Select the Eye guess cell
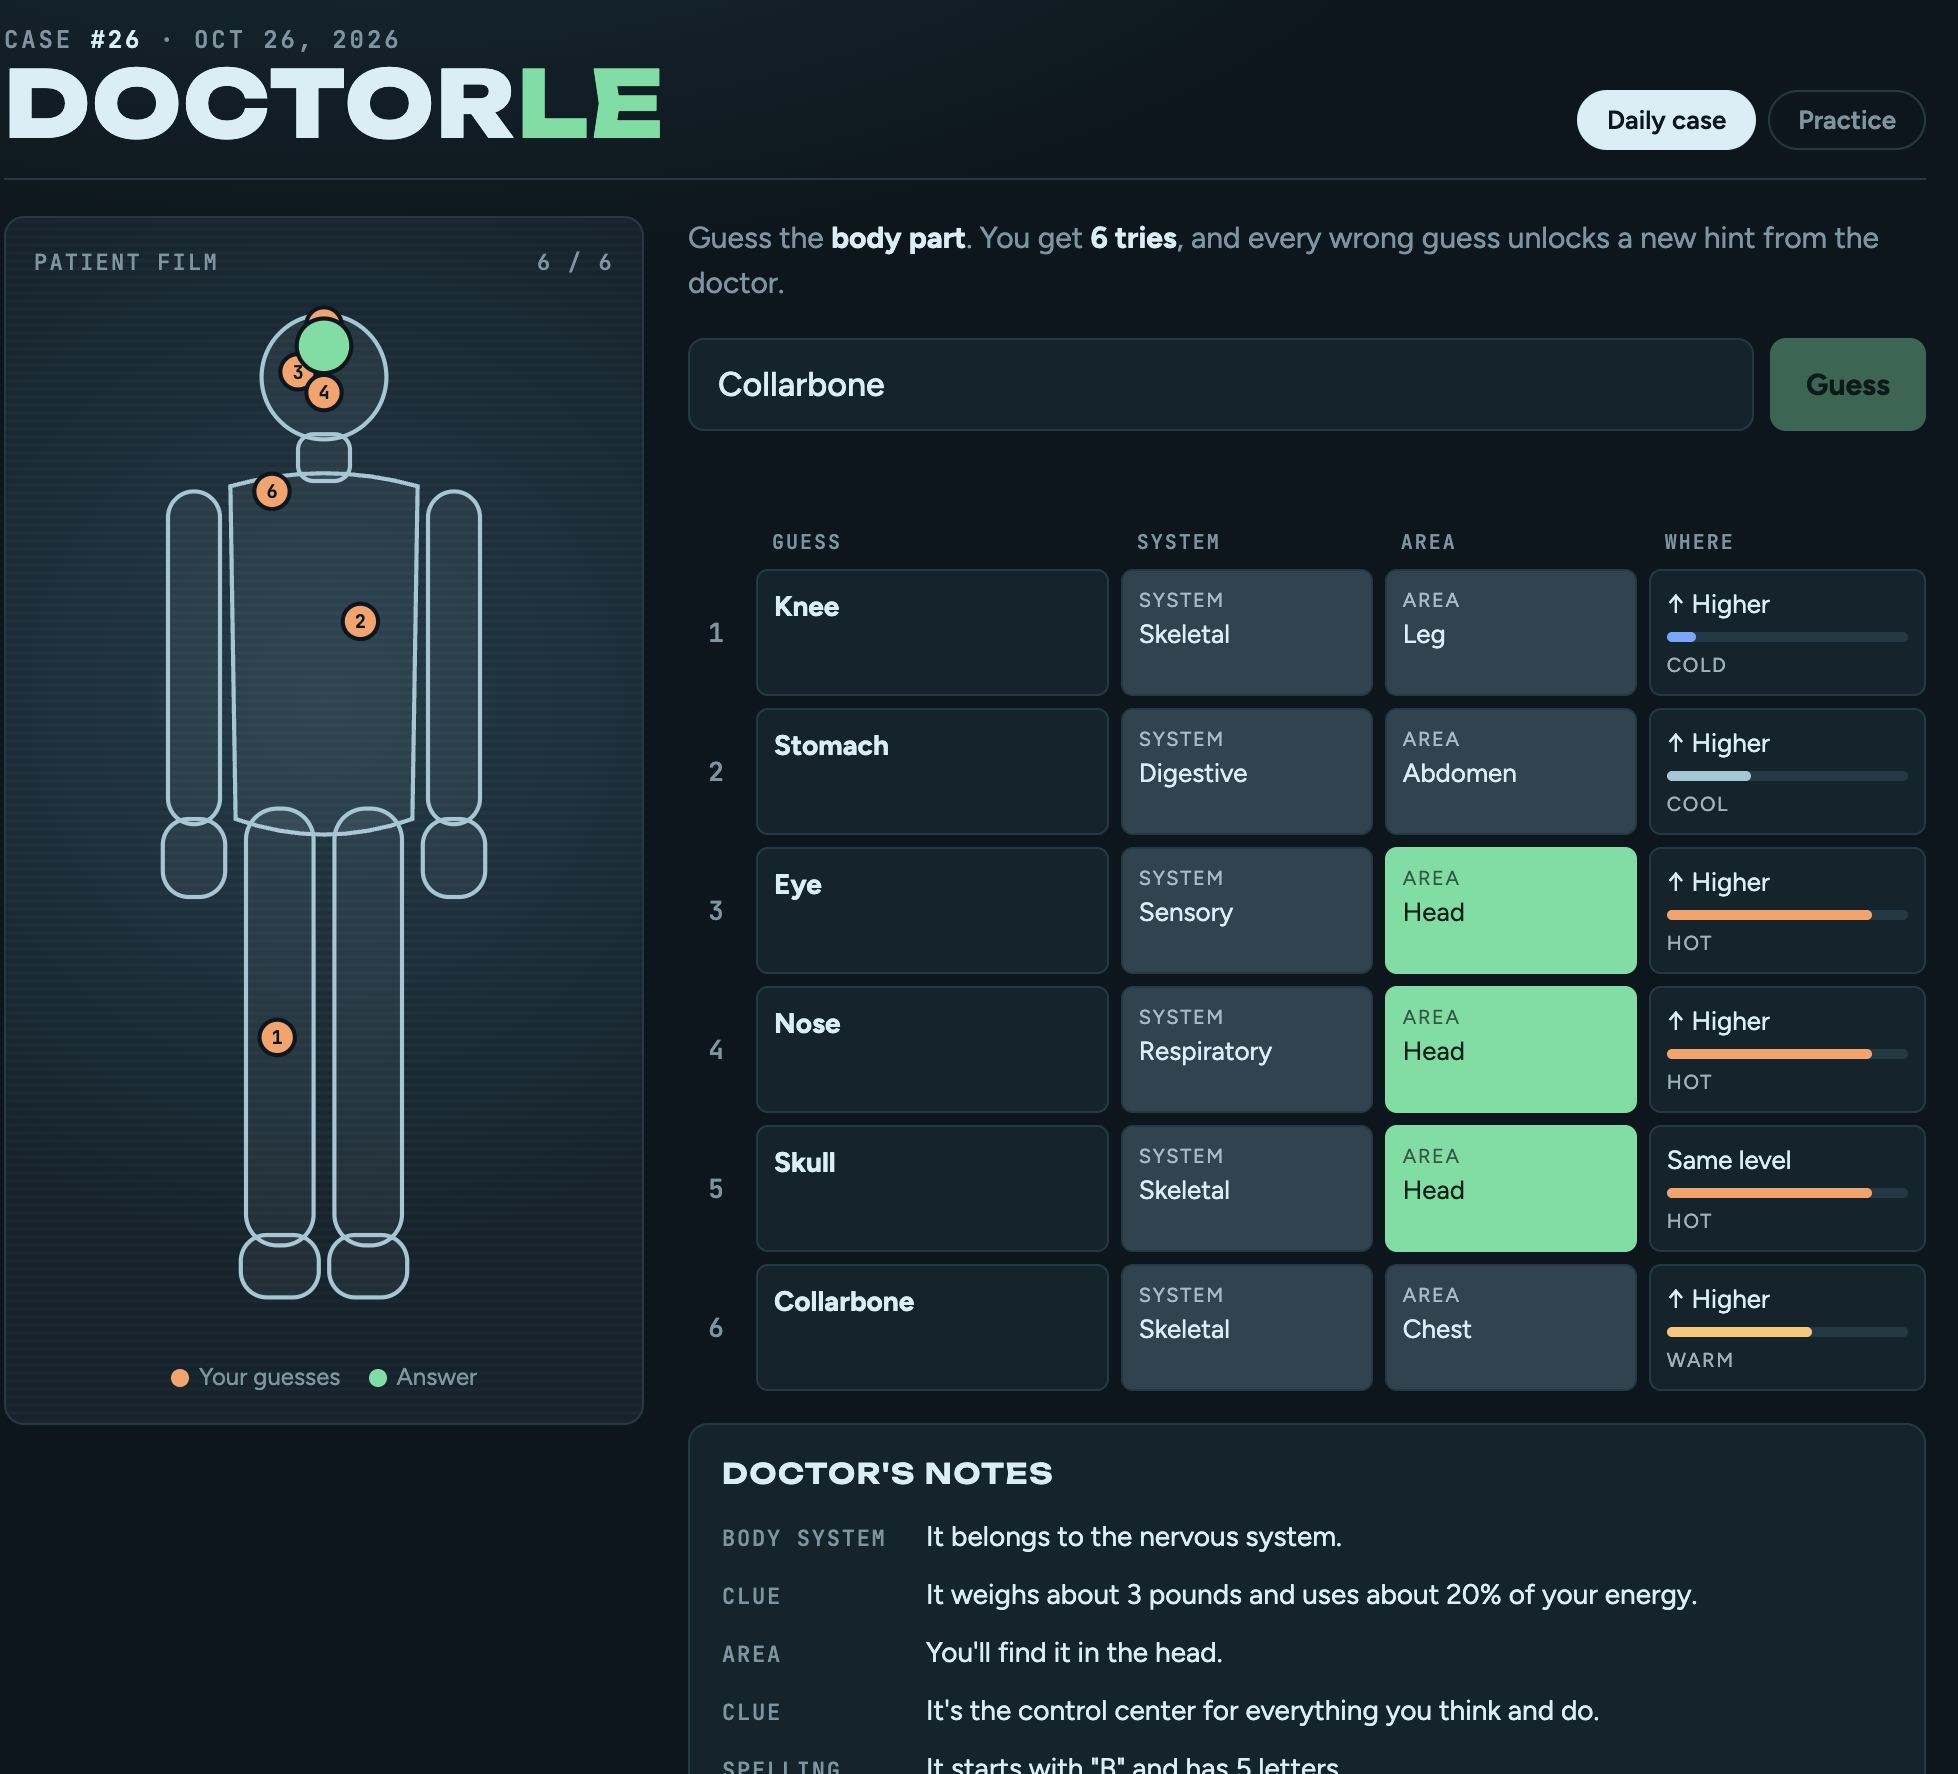Image resolution: width=1958 pixels, height=1774 pixels. [932, 910]
